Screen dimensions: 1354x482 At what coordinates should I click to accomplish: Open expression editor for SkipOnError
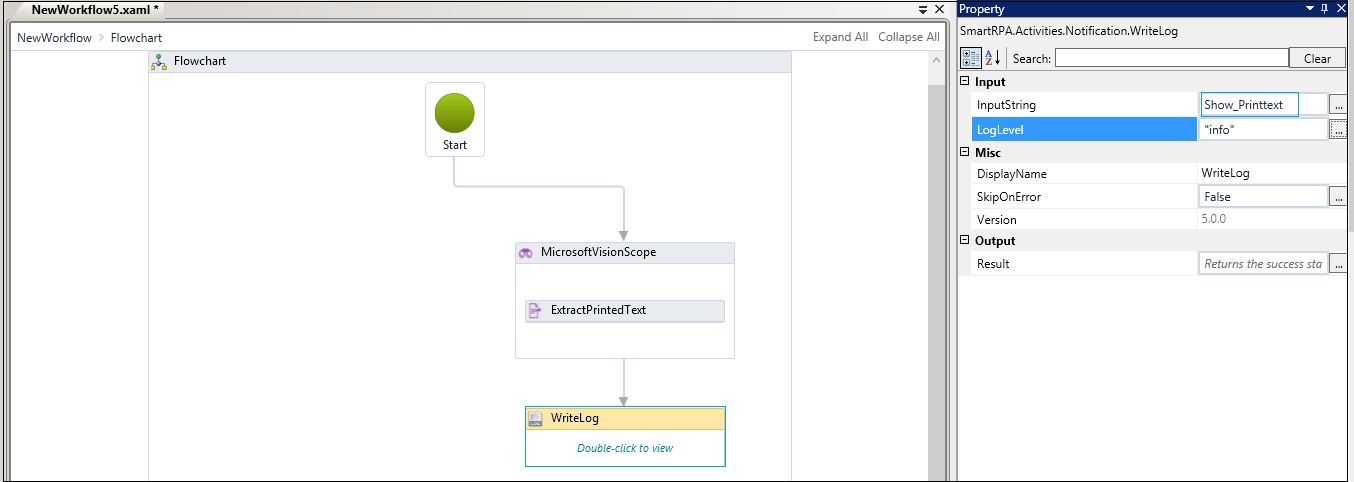(x=1339, y=198)
